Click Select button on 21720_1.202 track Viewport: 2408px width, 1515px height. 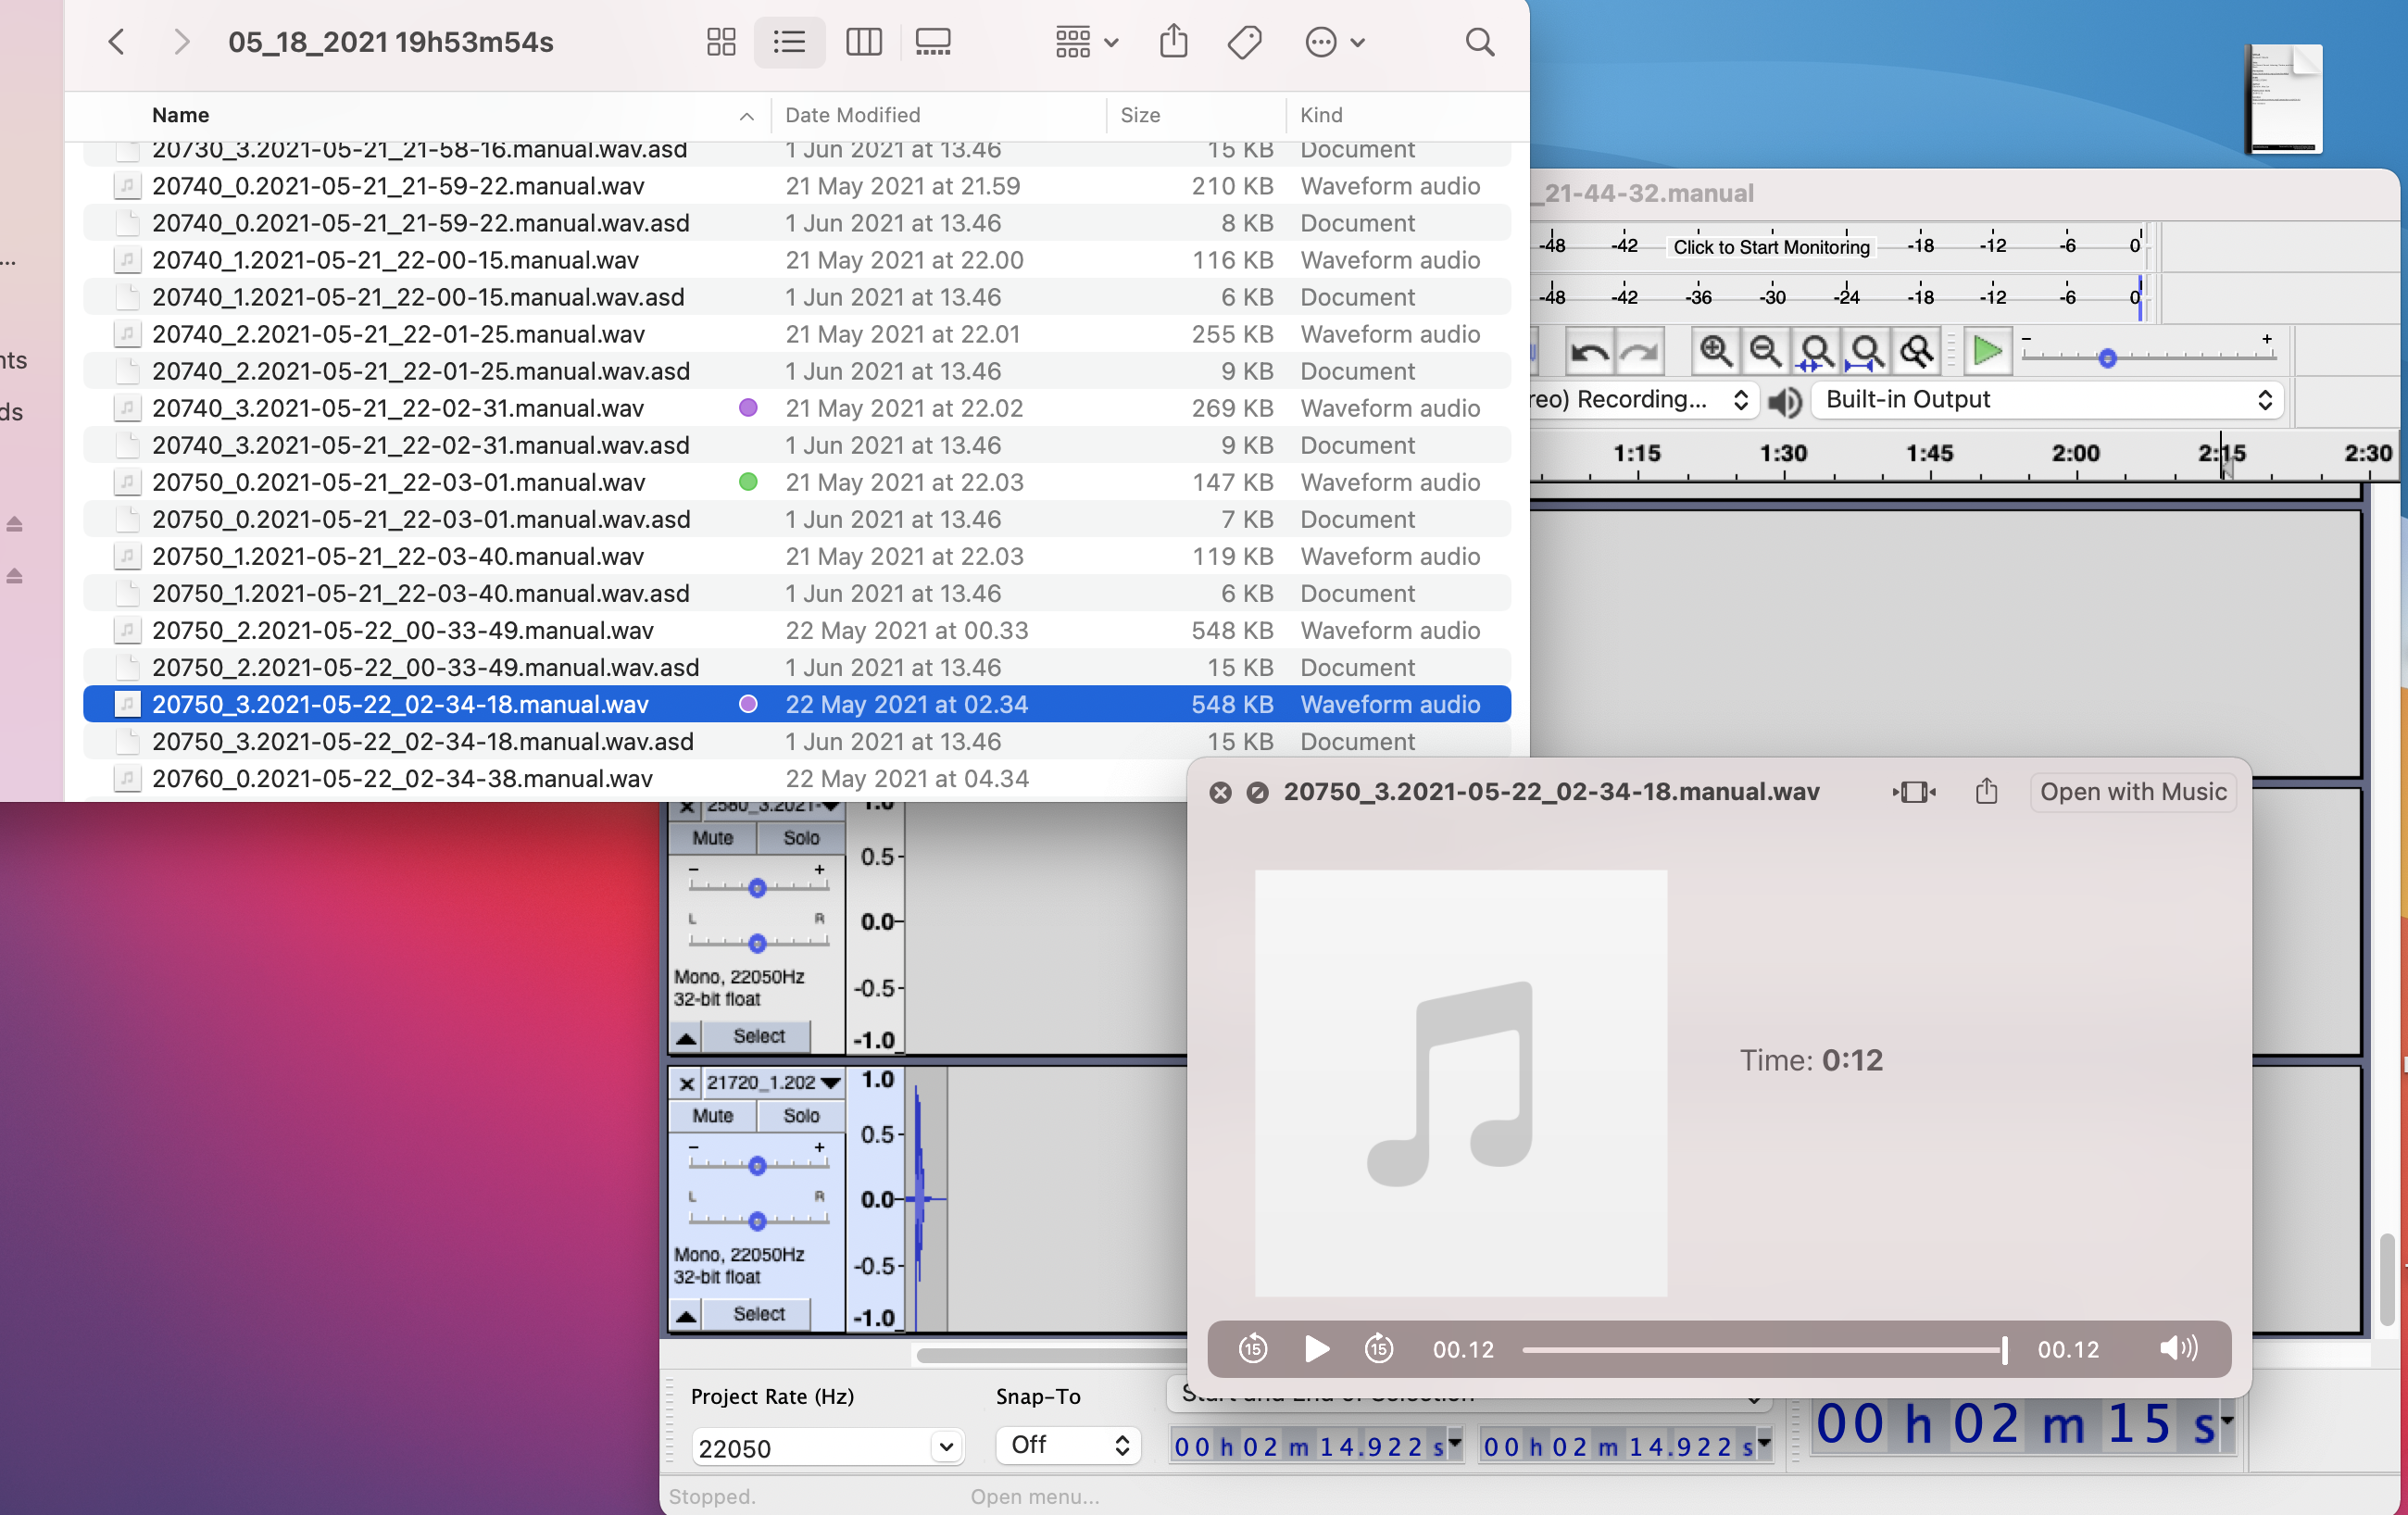click(x=758, y=1314)
